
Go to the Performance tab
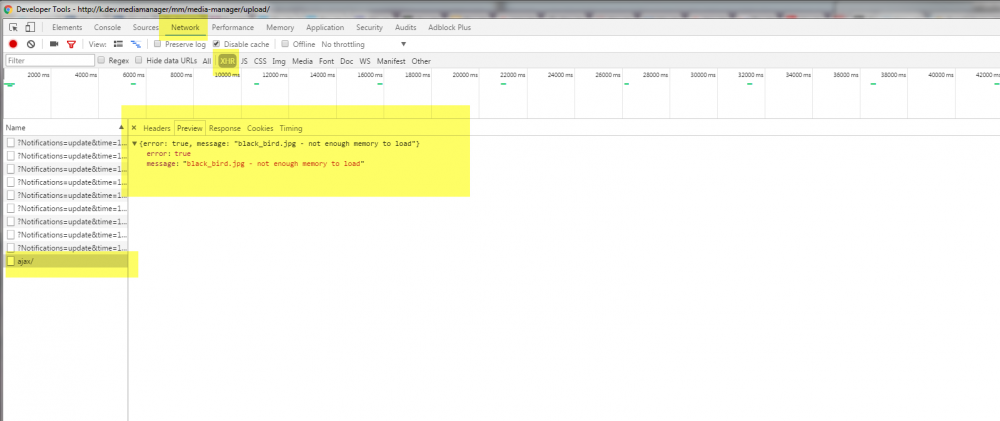coord(233,27)
